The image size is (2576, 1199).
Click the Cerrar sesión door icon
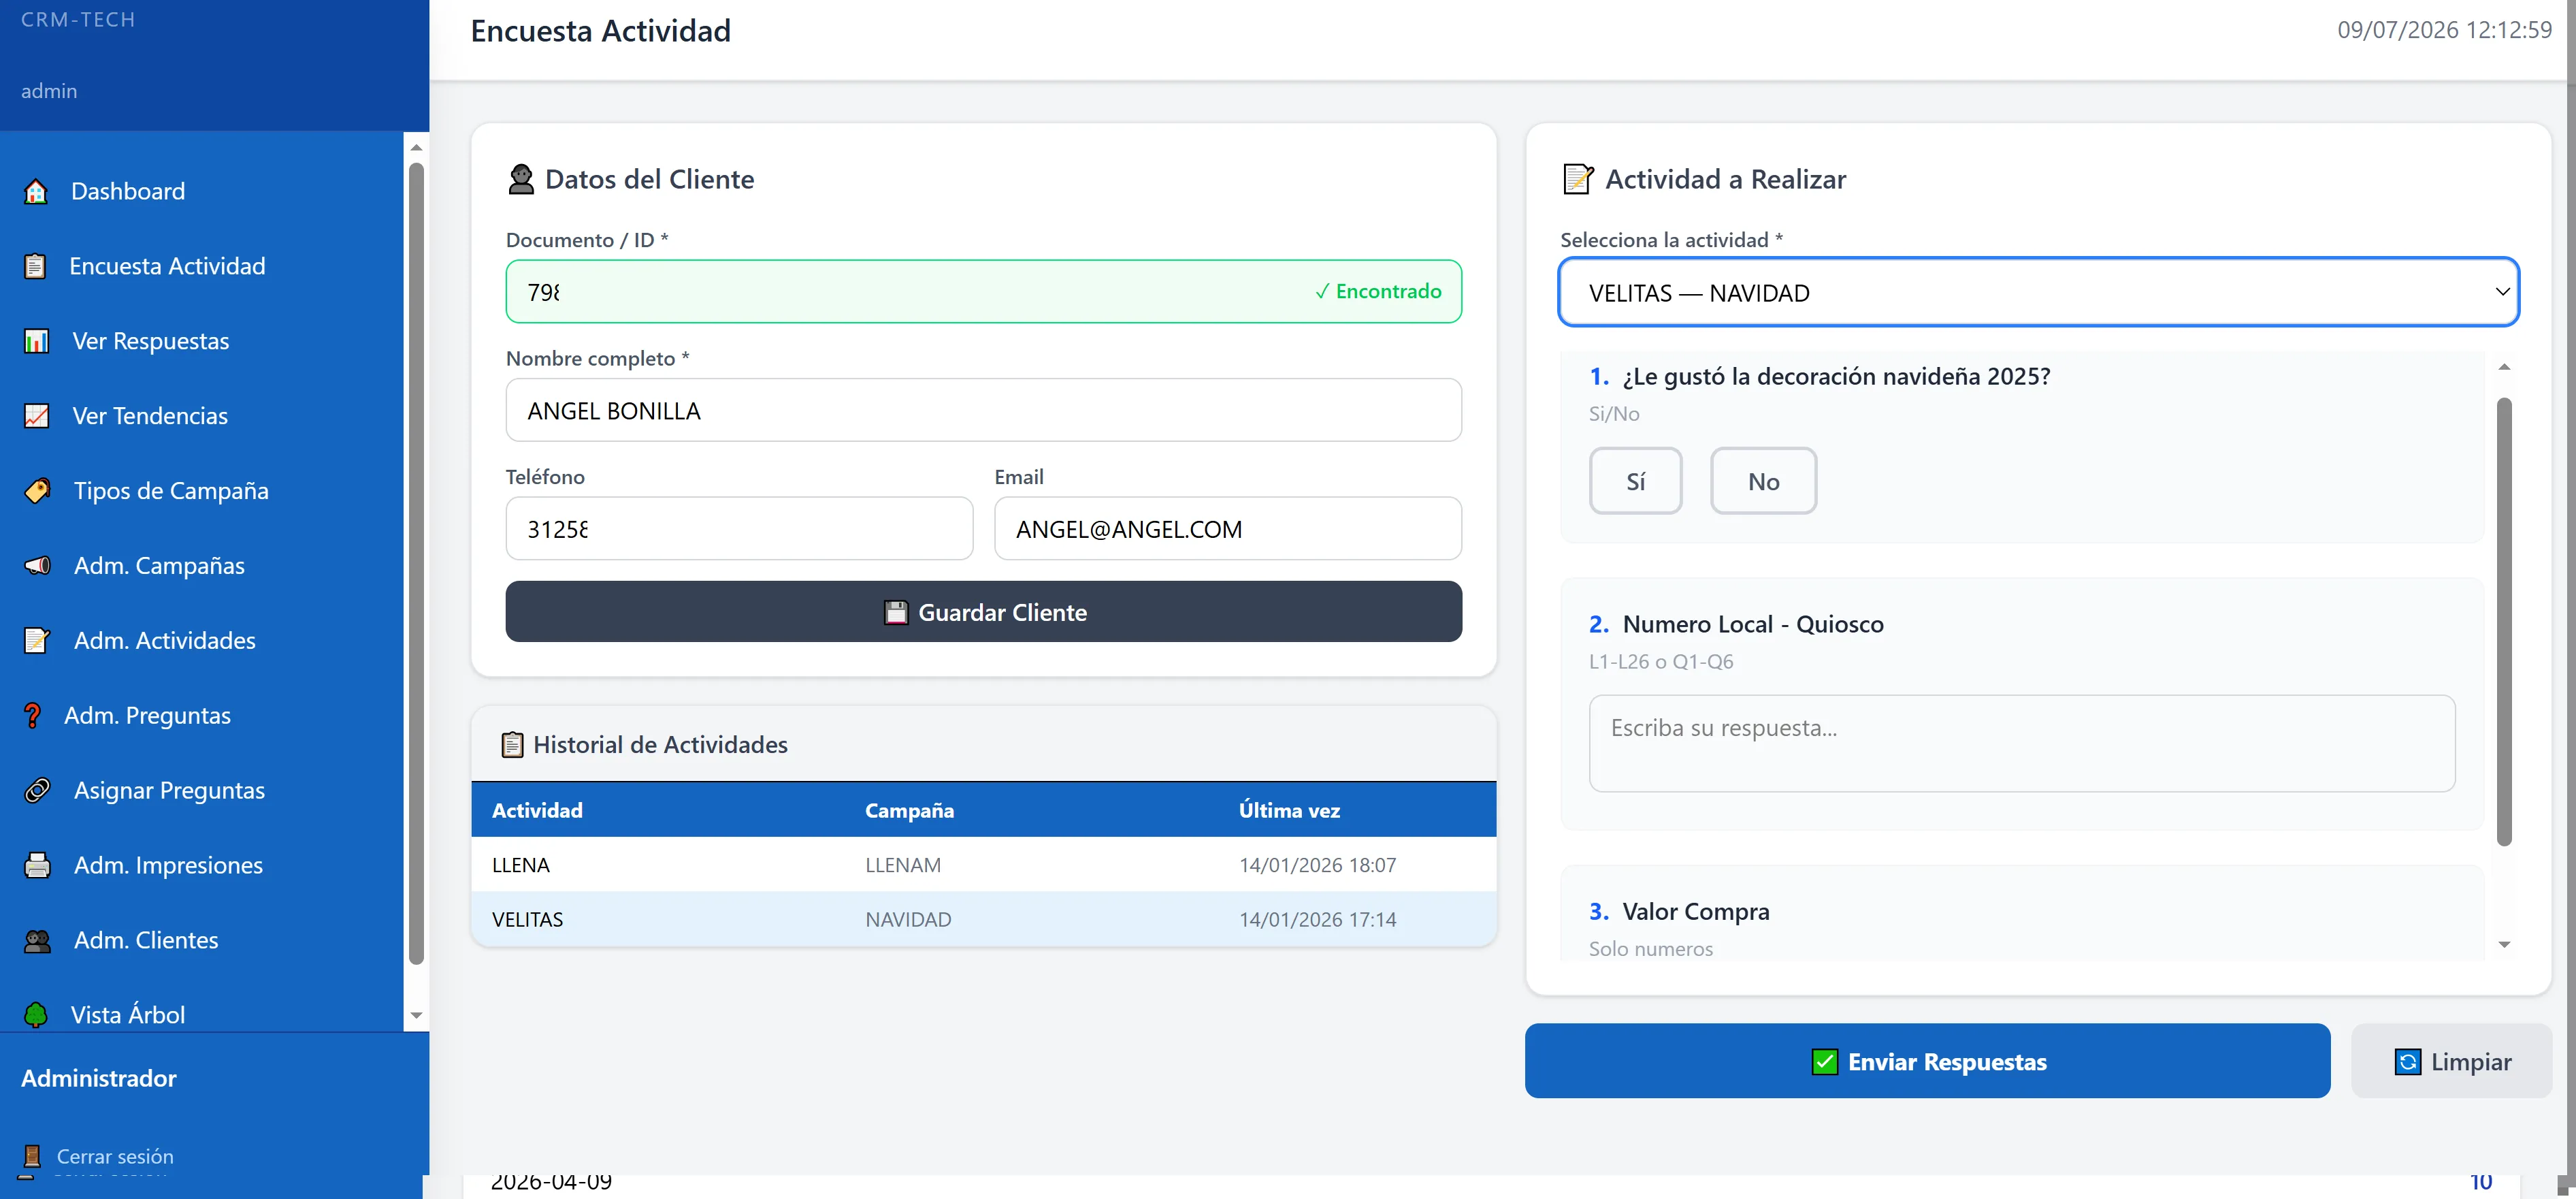[x=32, y=1157]
